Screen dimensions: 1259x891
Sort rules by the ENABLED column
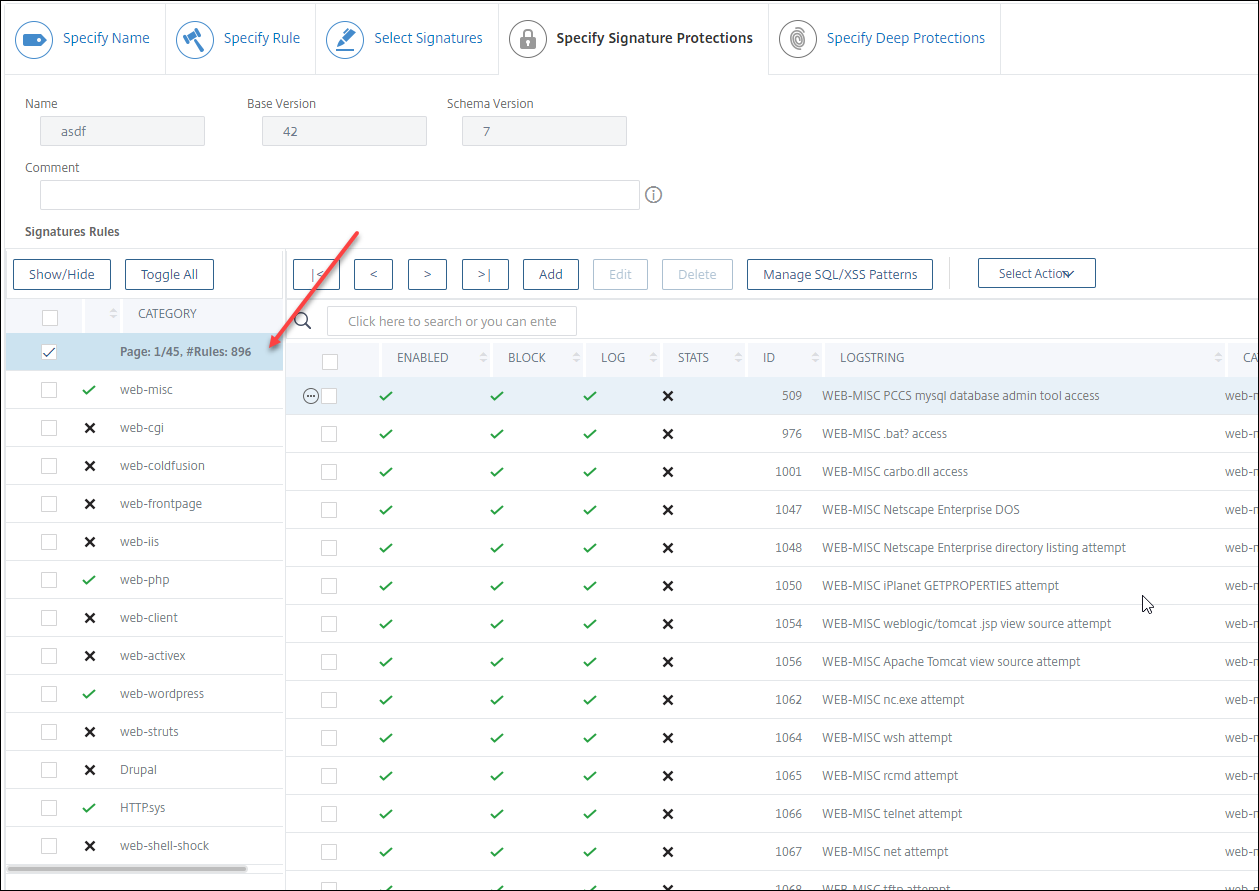coord(484,358)
